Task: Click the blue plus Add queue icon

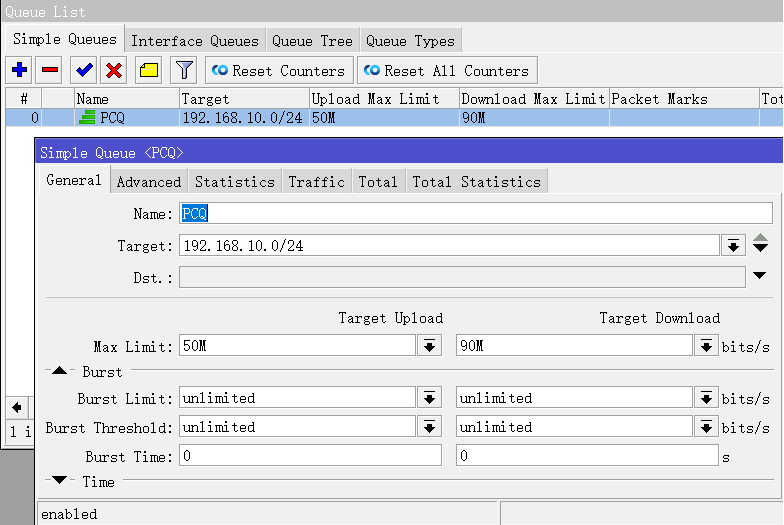Action: click(19, 70)
